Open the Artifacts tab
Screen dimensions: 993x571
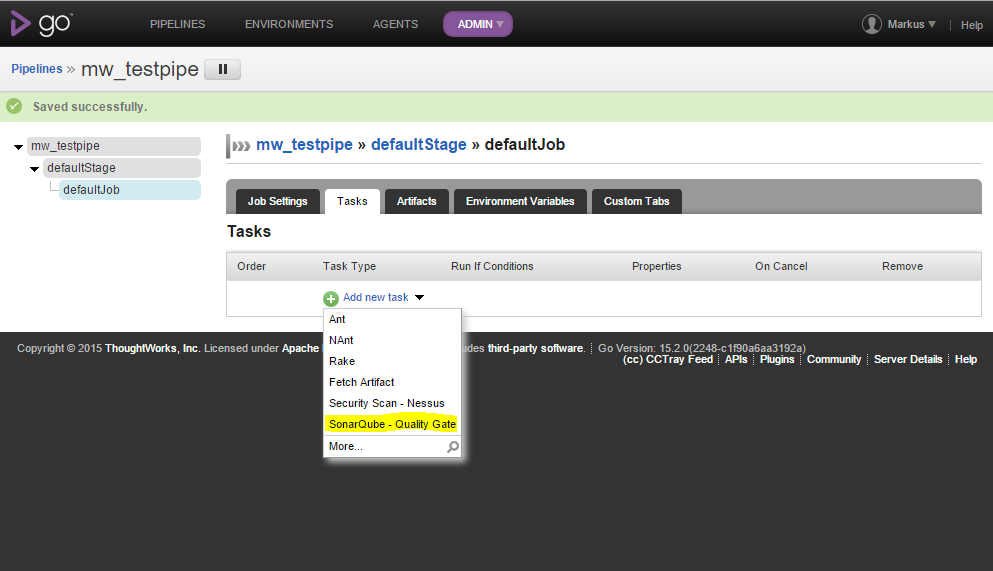[417, 201]
